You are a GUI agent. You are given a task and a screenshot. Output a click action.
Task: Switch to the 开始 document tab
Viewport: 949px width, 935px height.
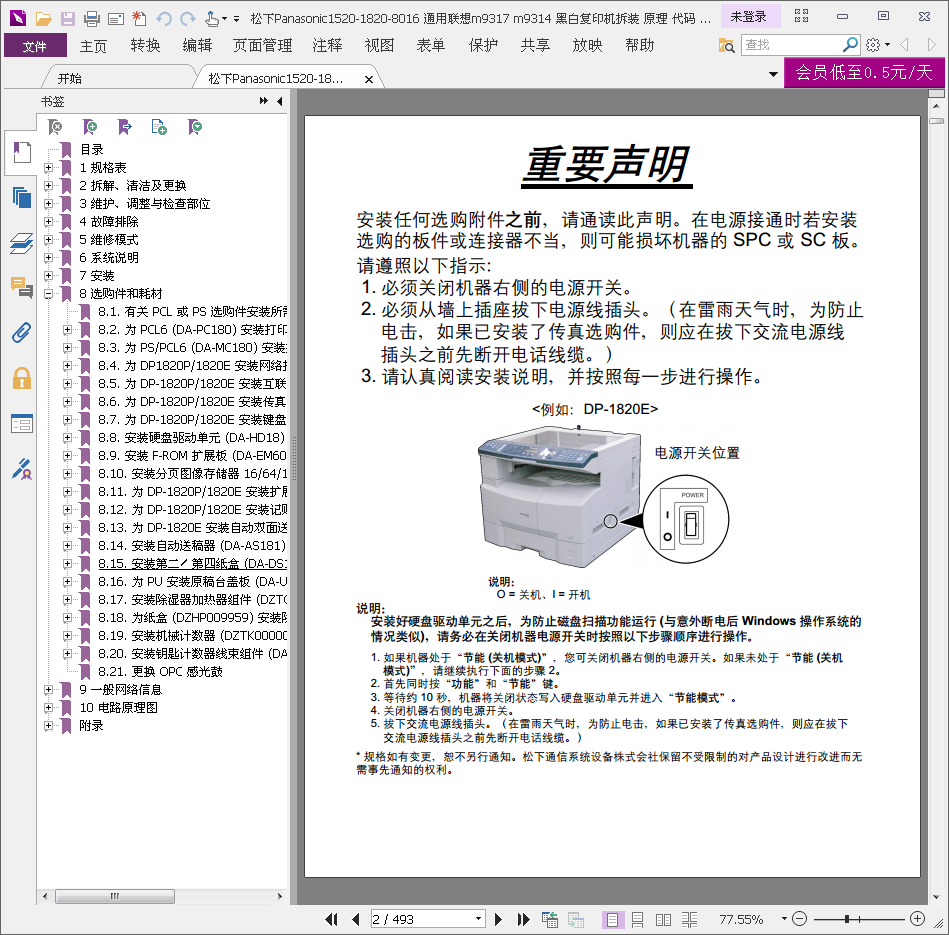(70, 79)
